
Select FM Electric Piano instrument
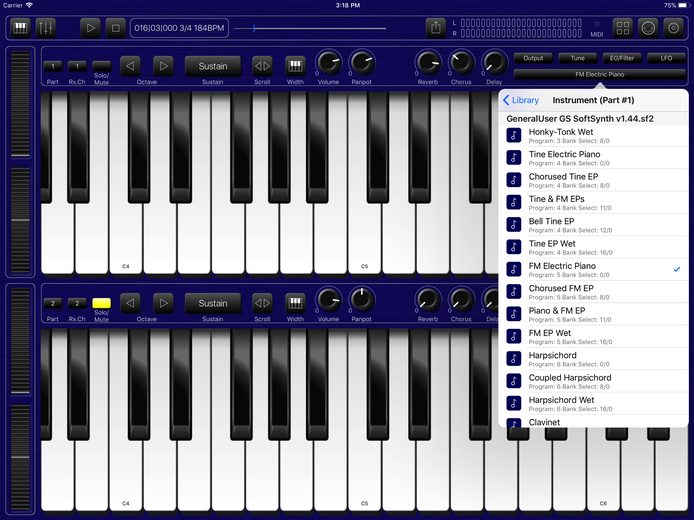click(593, 270)
